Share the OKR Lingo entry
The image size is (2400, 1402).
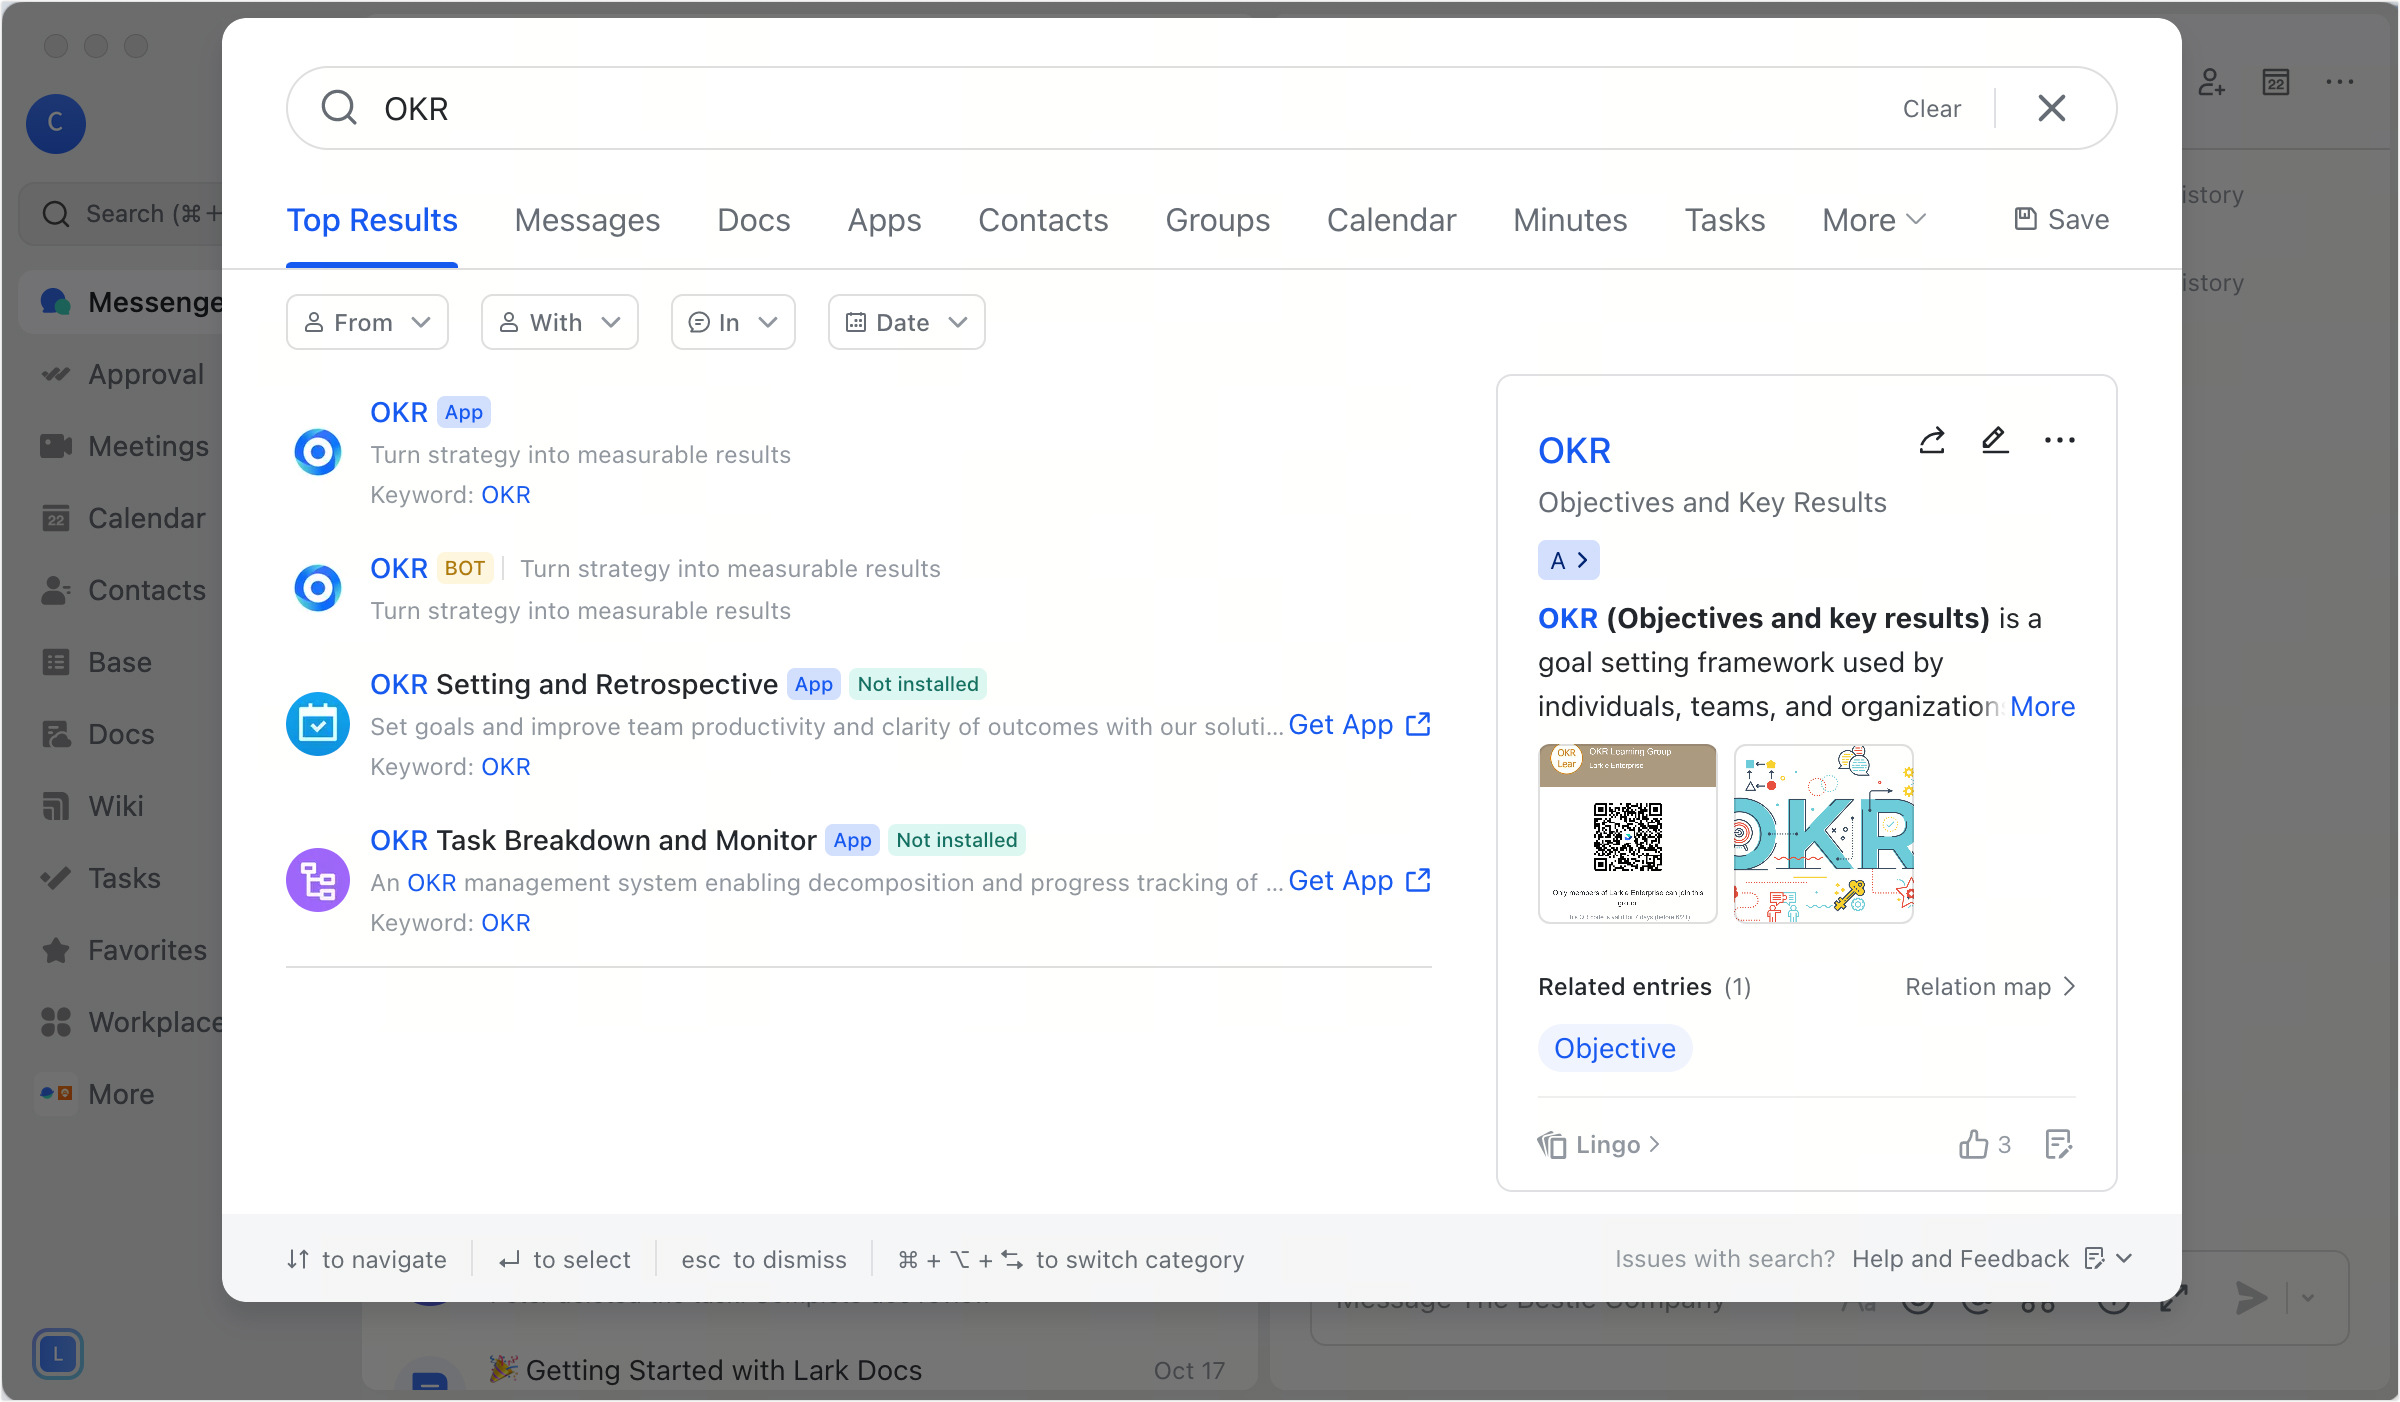(1931, 440)
